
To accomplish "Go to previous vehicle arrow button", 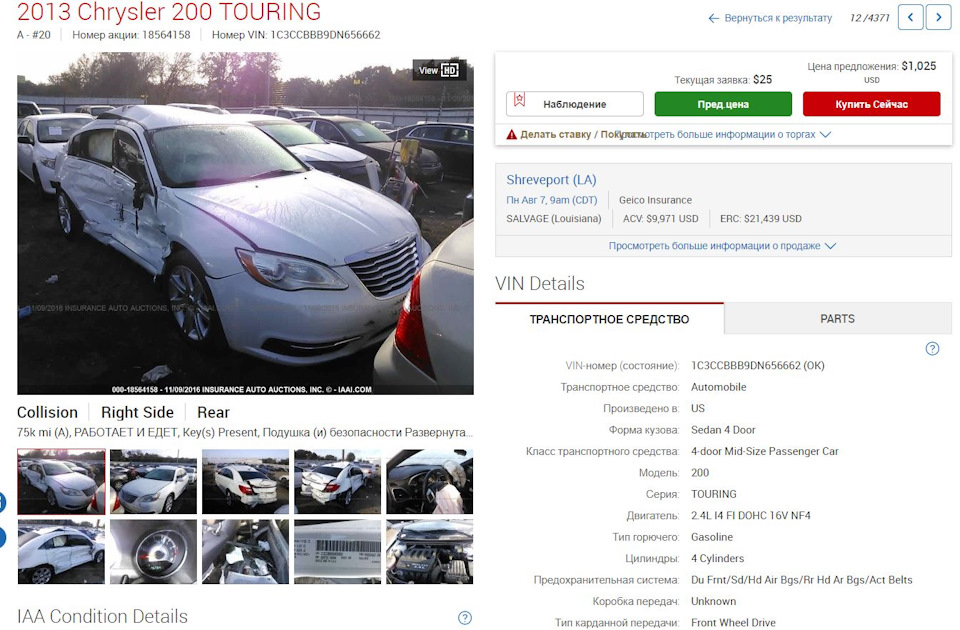I will [910, 17].
